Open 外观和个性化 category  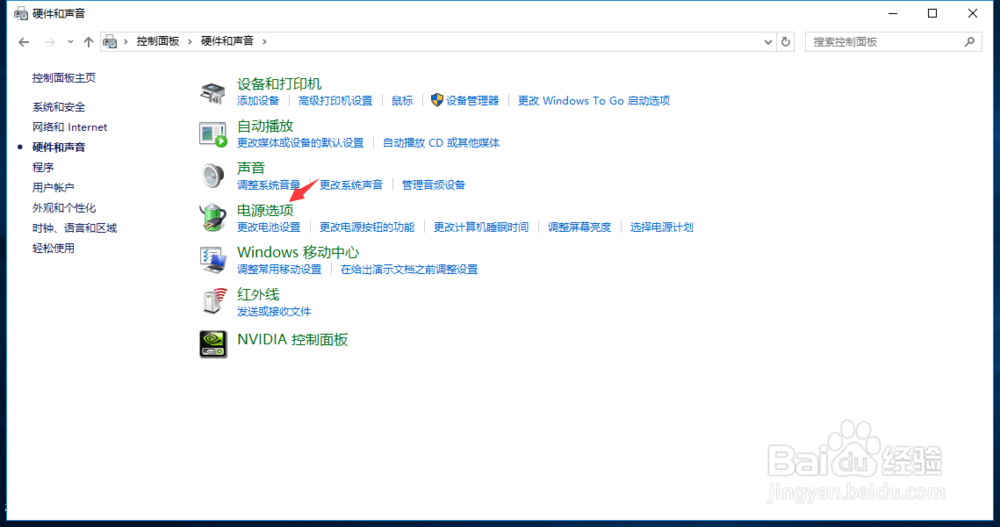click(64, 208)
